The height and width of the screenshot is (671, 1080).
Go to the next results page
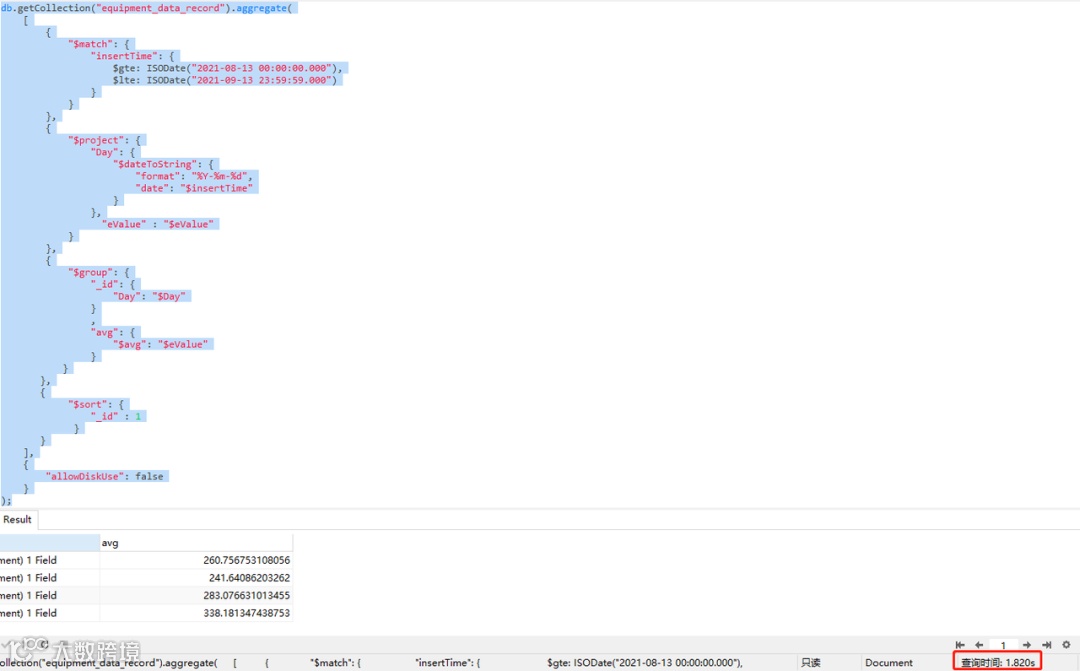click(x=1027, y=645)
